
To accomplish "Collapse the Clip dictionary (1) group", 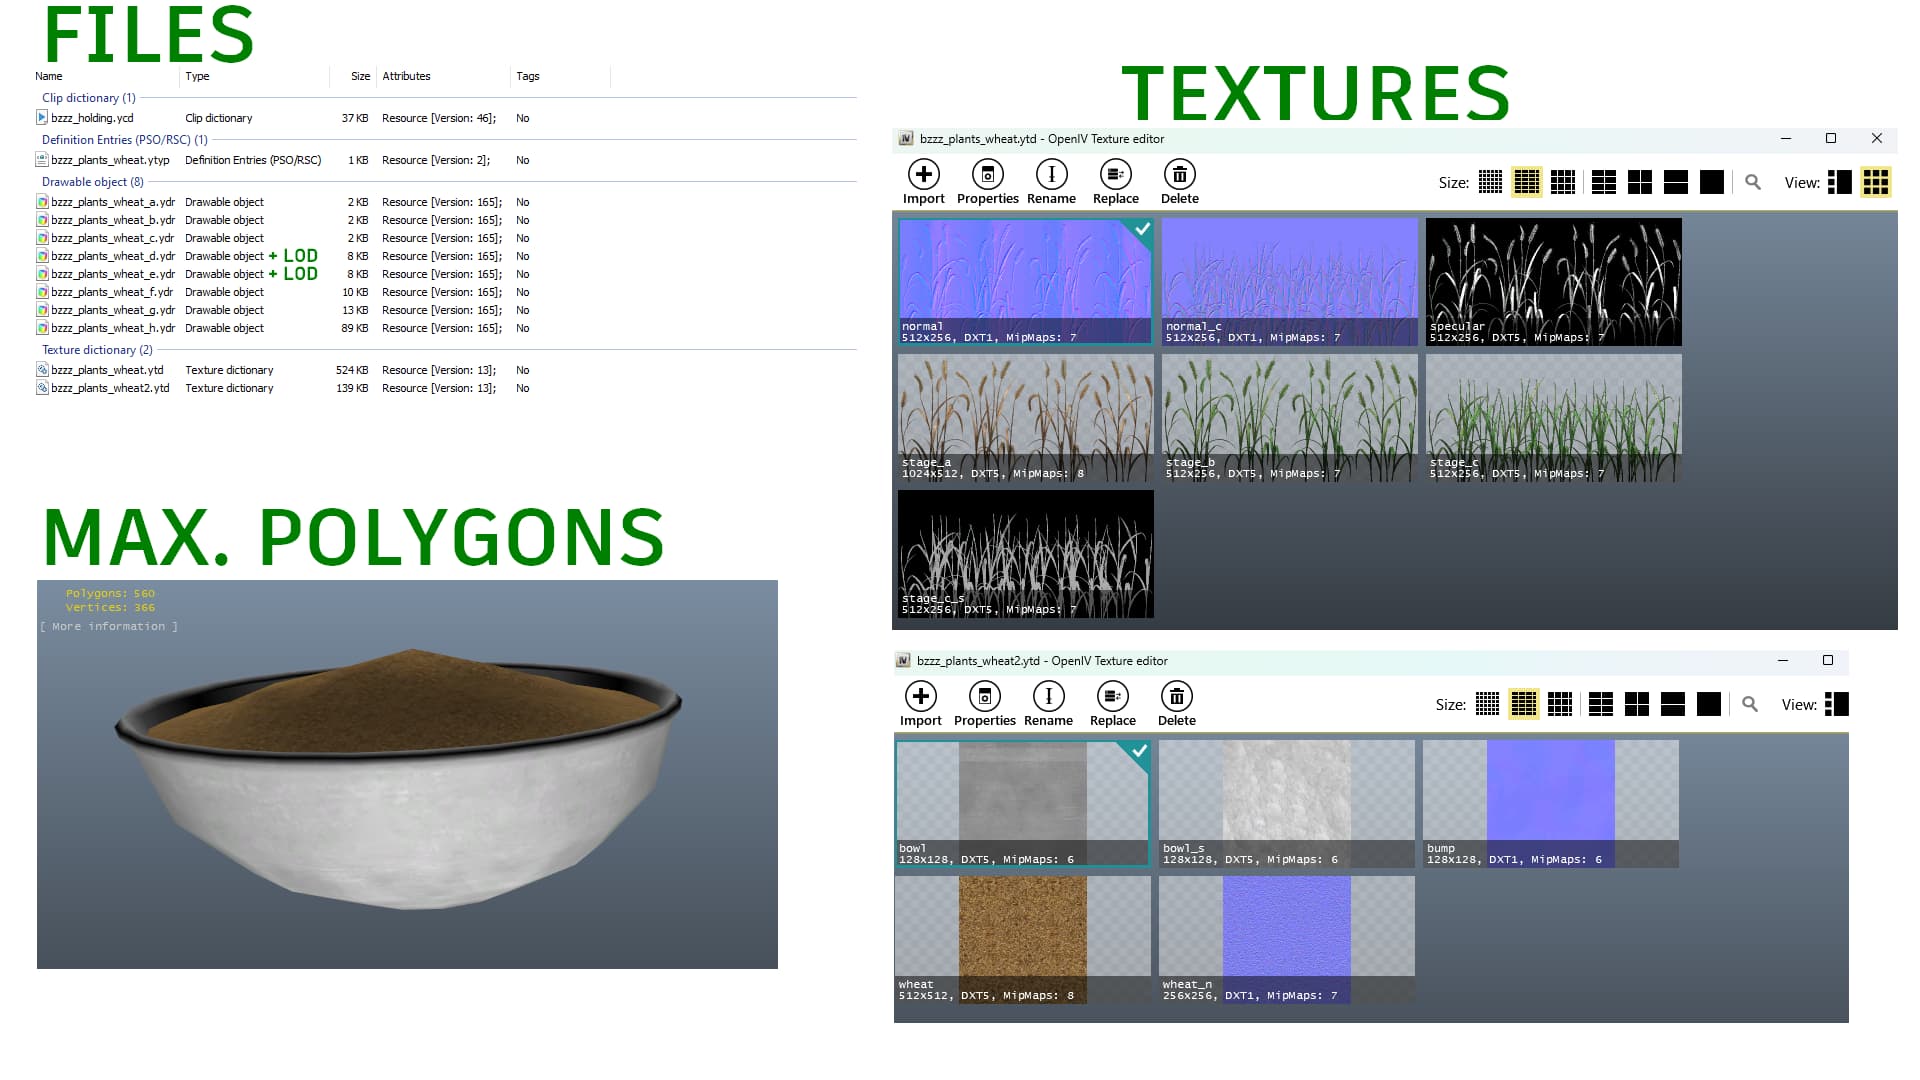I will (x=88, y=98).
